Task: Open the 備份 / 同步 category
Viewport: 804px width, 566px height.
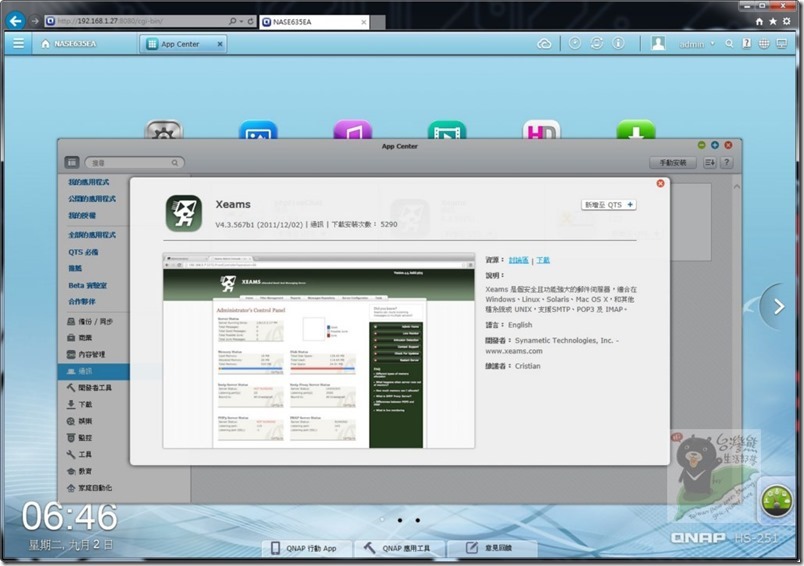Action: click(x=90, y=321)
